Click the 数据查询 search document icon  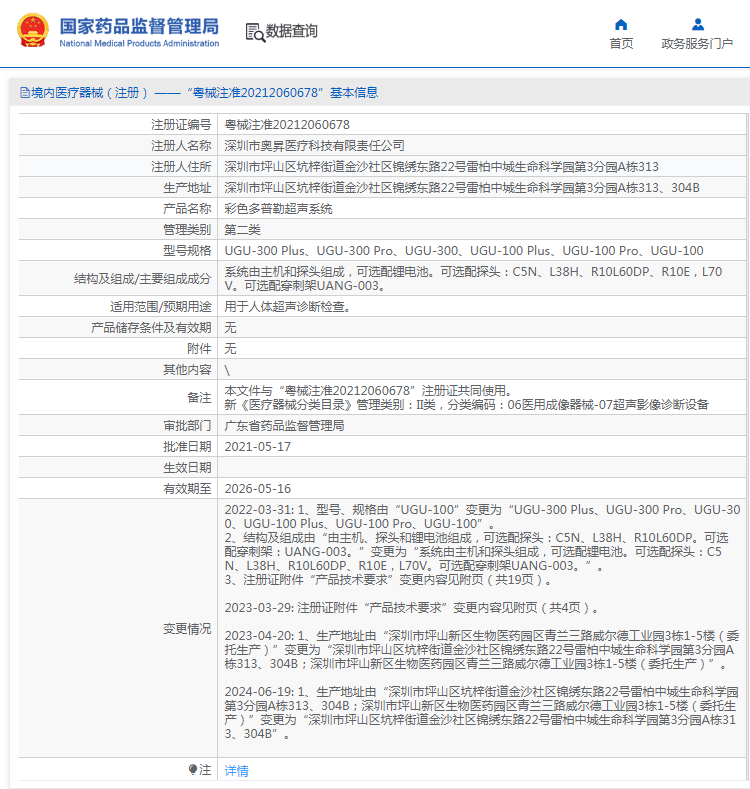point(255,32)
